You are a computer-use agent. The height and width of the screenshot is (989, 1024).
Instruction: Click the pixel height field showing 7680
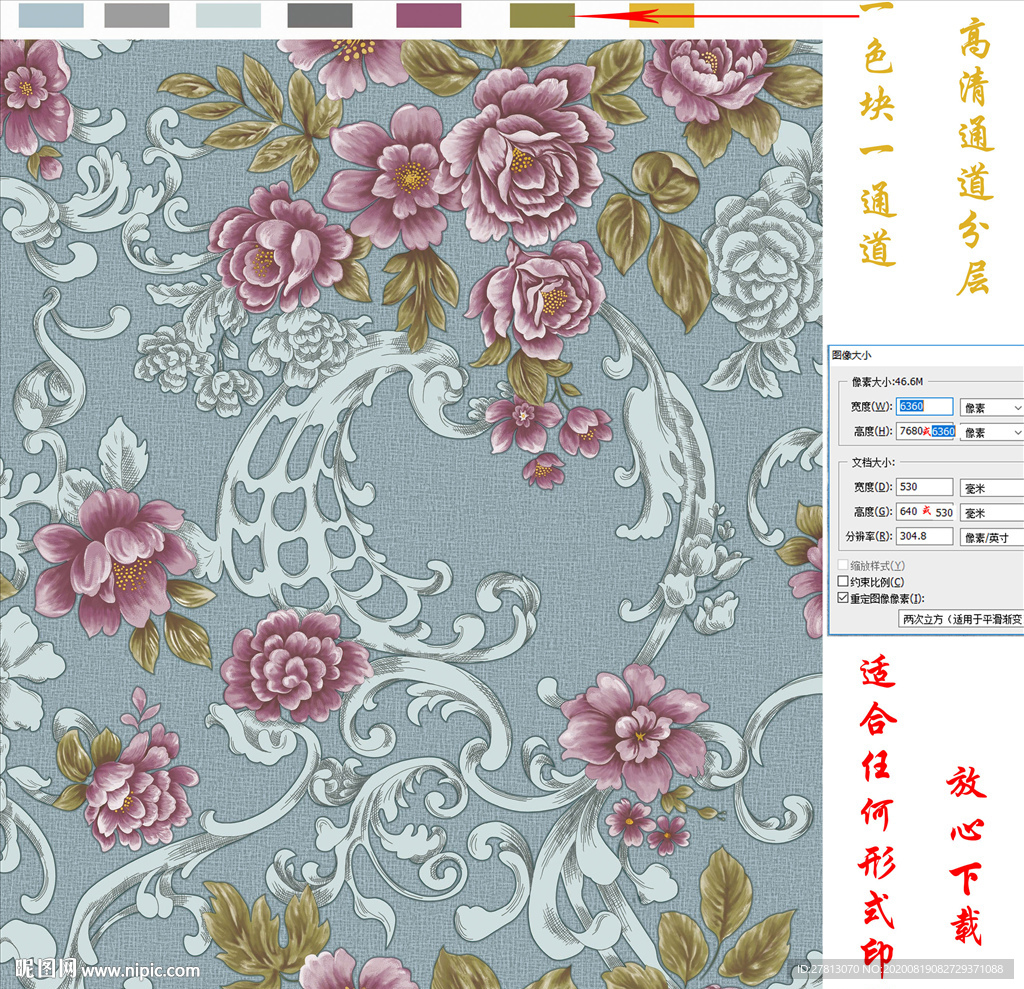925,432
